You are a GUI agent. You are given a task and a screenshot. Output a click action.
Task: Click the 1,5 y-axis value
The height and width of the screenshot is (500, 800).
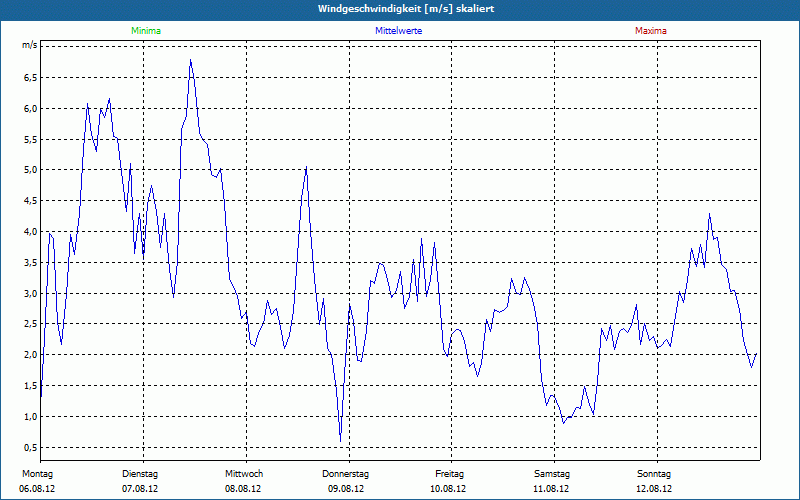pos(30,386)
